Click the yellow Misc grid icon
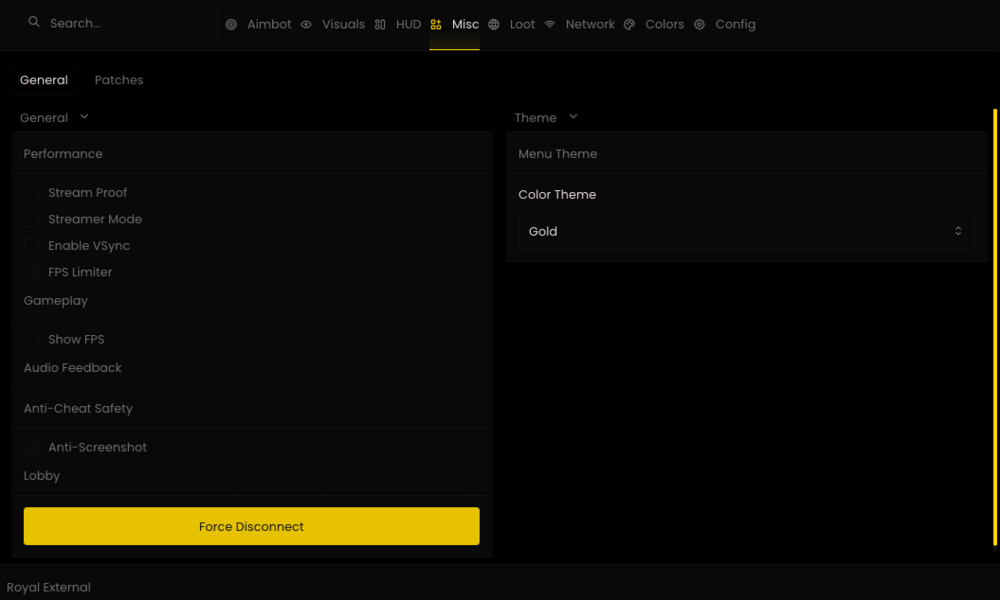 click(x=436, y=24)
